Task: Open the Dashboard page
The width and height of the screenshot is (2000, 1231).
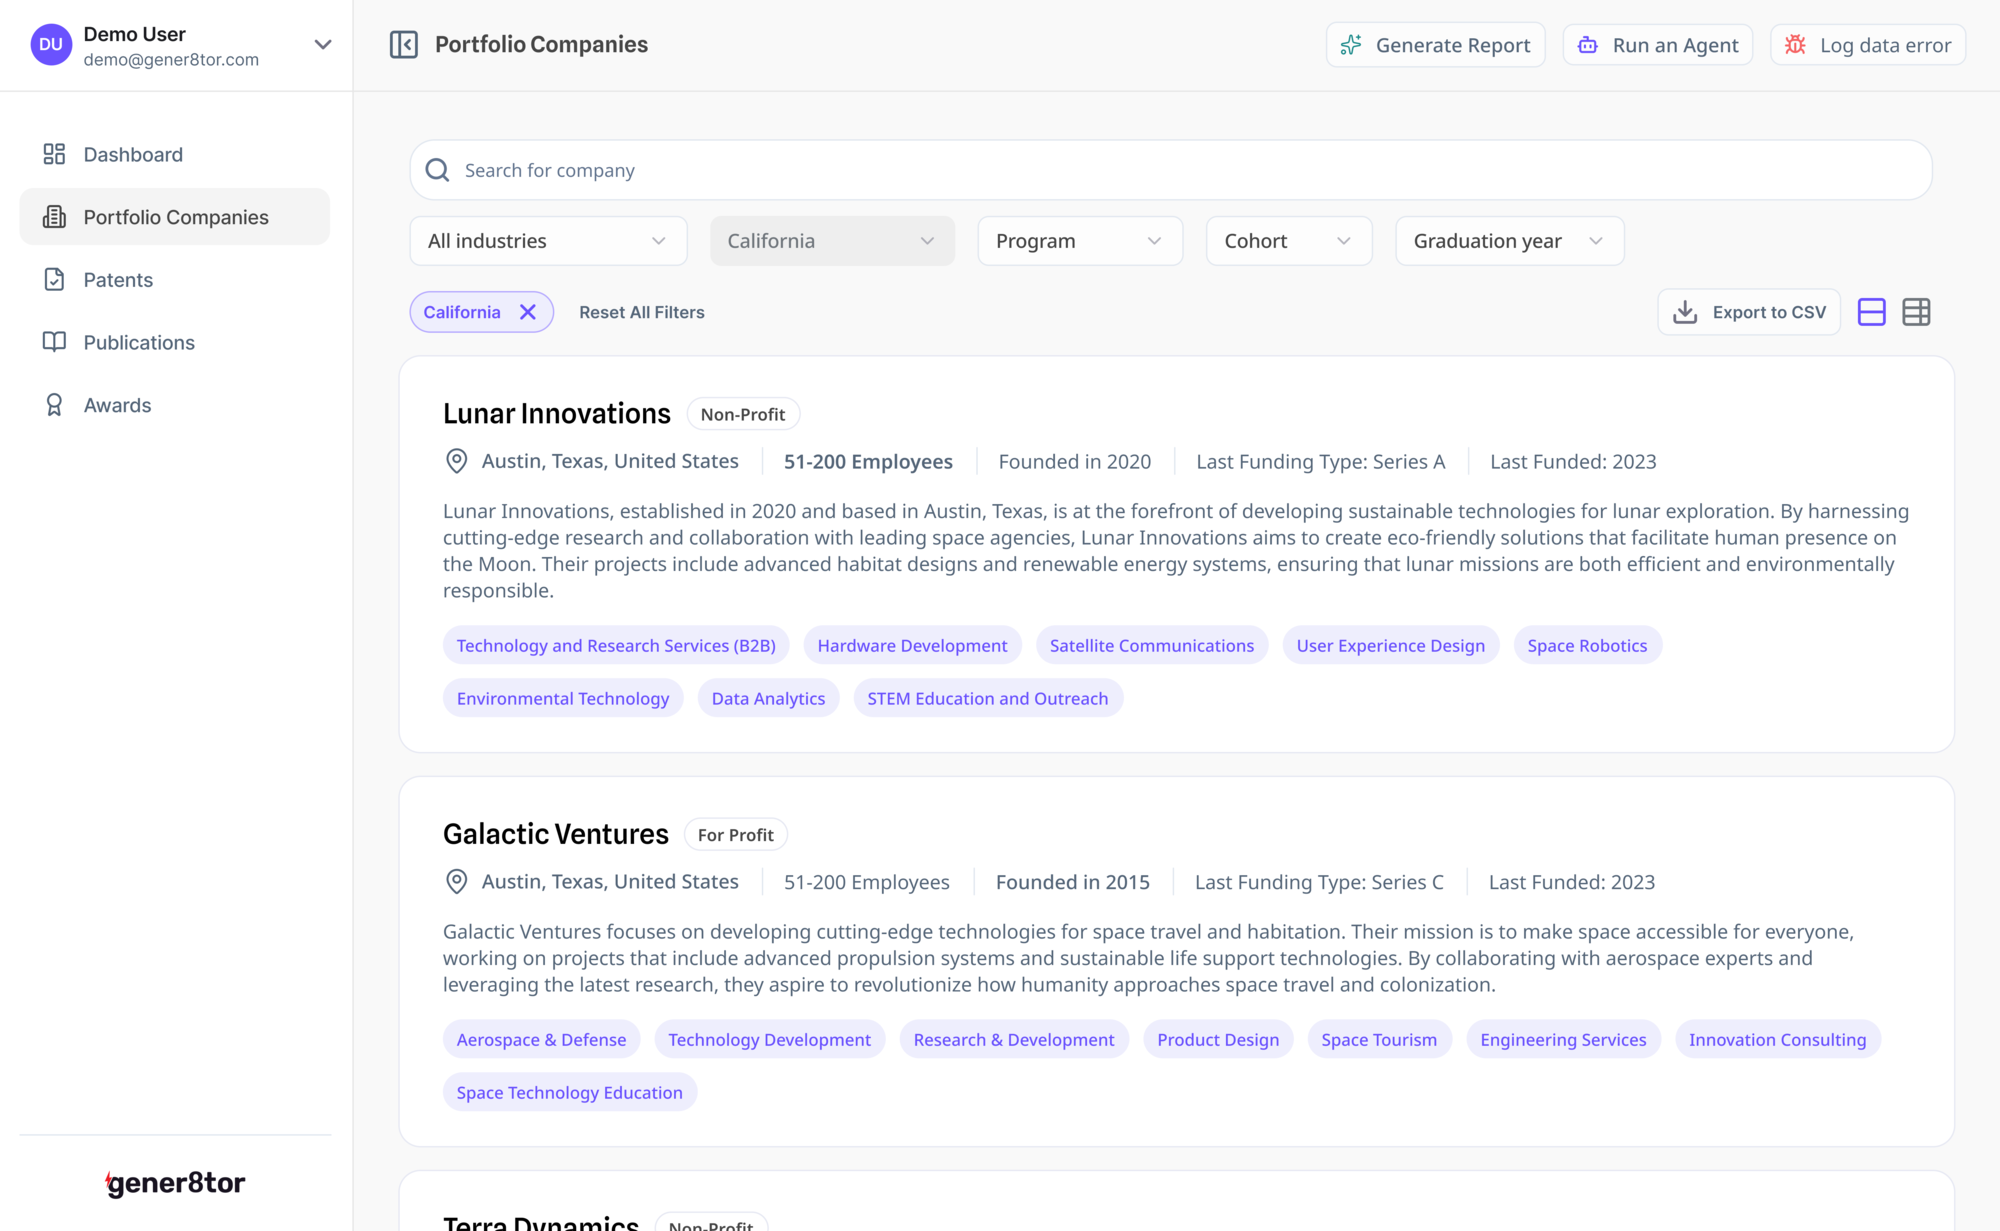Action: (174, 154)
